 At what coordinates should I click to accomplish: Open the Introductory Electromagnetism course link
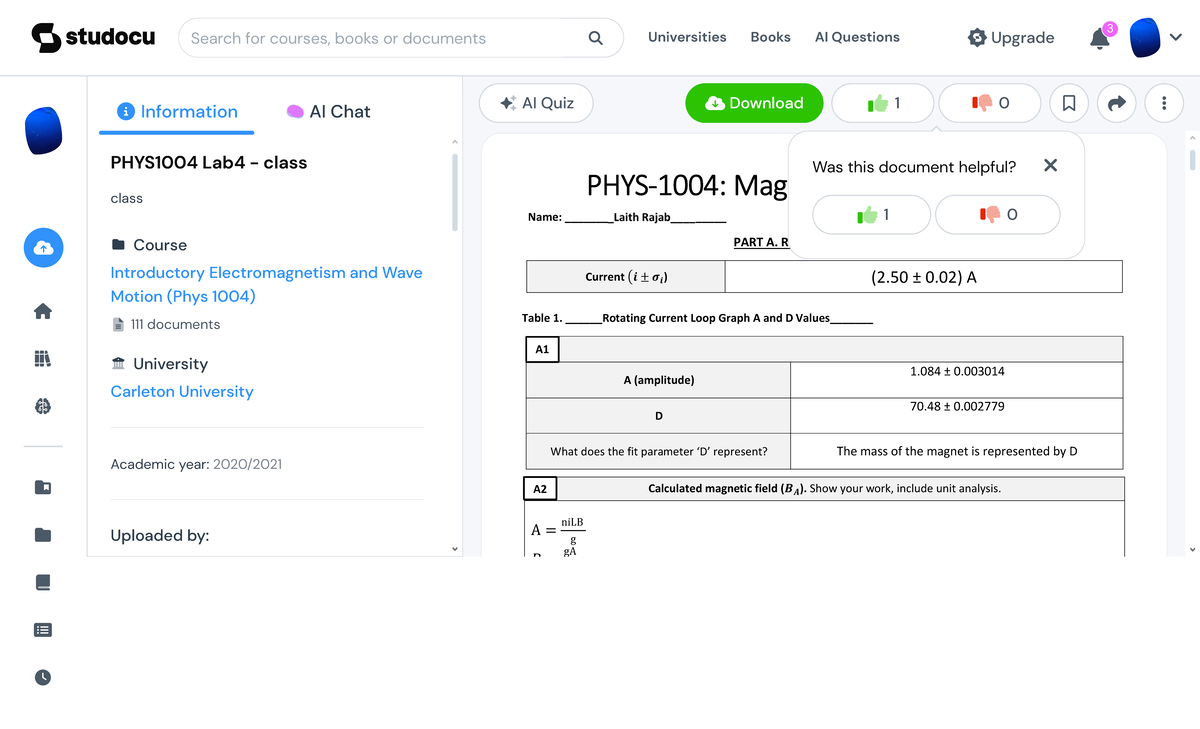click(x=265, y=272)
